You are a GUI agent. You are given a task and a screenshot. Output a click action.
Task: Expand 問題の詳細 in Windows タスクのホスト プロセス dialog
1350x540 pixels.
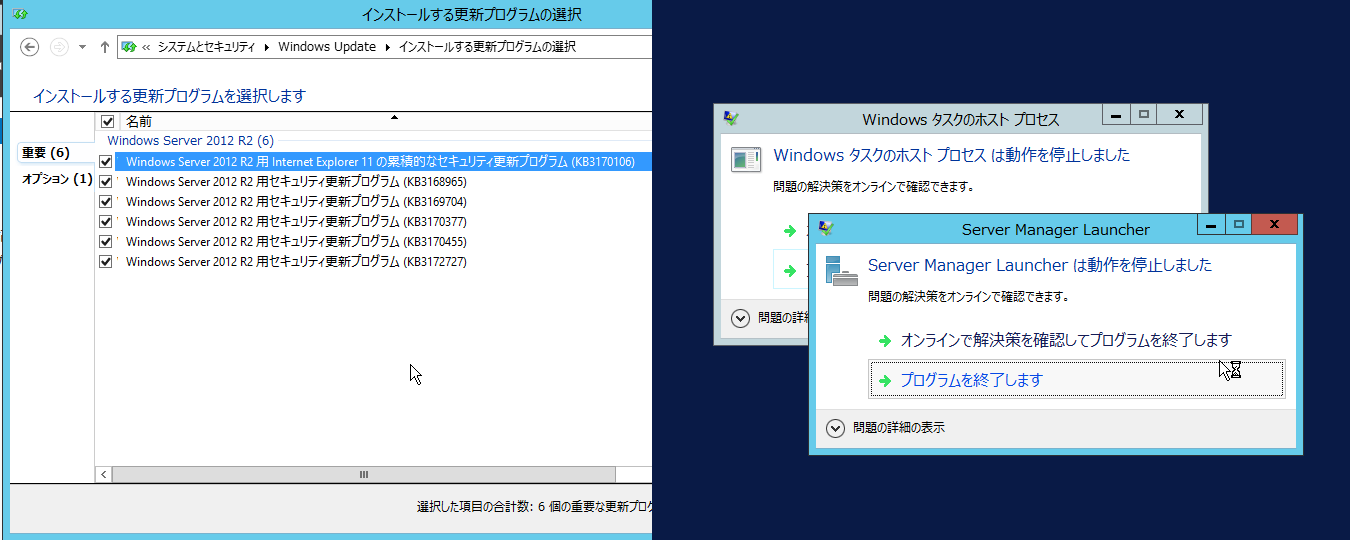tap(768, 318)
